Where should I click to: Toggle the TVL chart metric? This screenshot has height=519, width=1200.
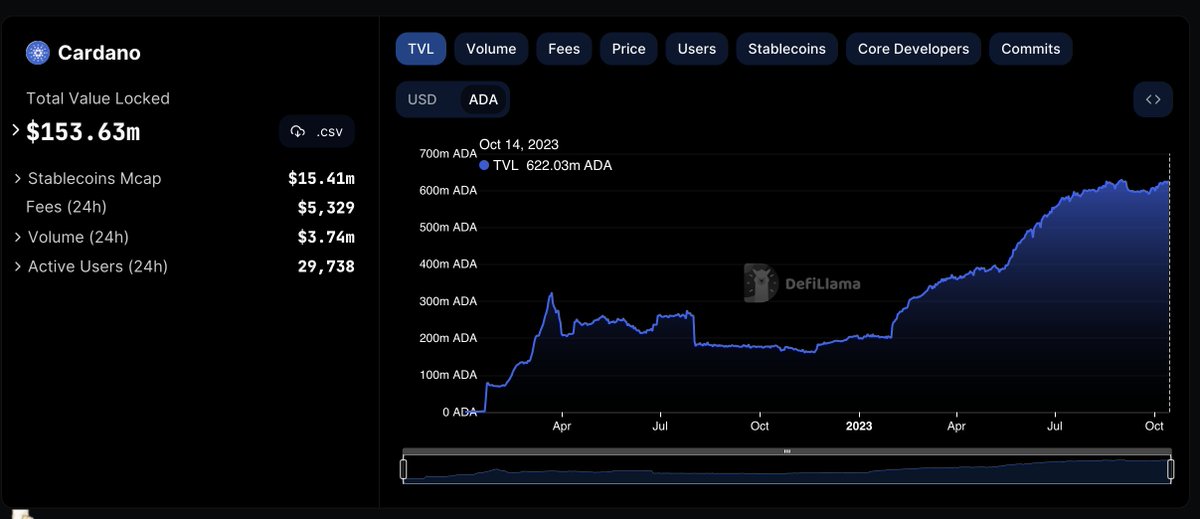click(420, 48)
